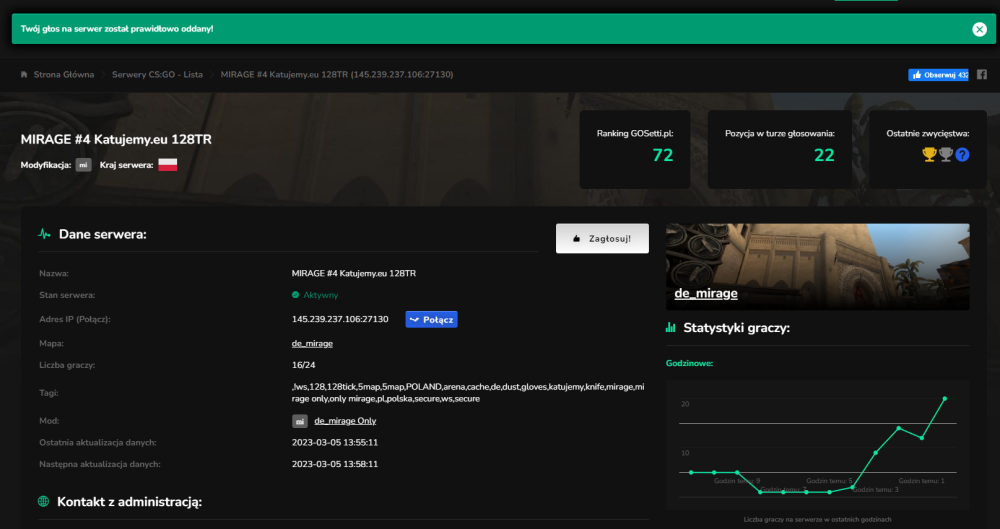Click the server name value in Nazwa row

354,273
